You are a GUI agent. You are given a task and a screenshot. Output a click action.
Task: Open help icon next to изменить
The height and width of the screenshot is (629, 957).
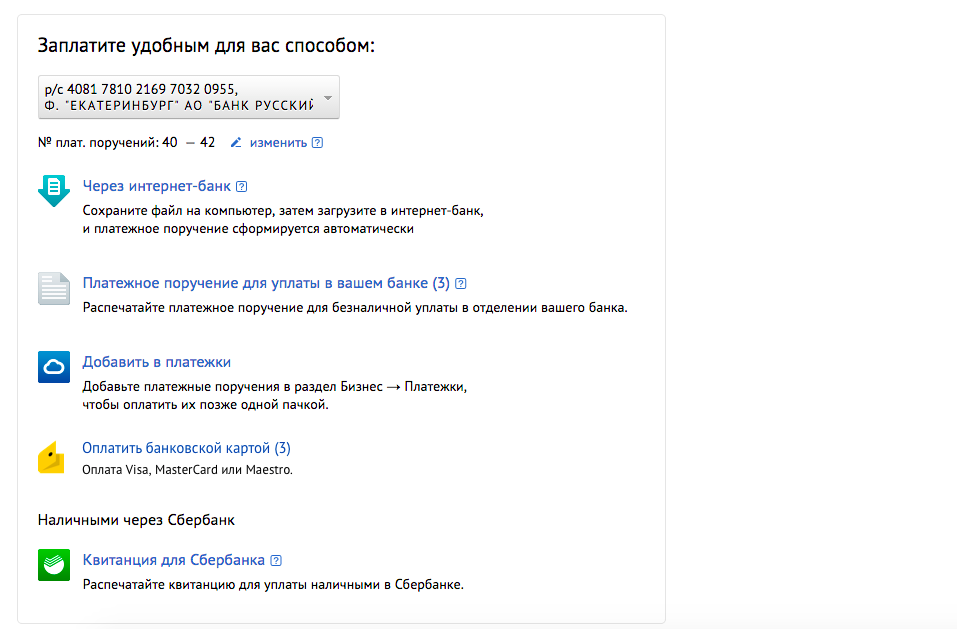click(318, 143)
